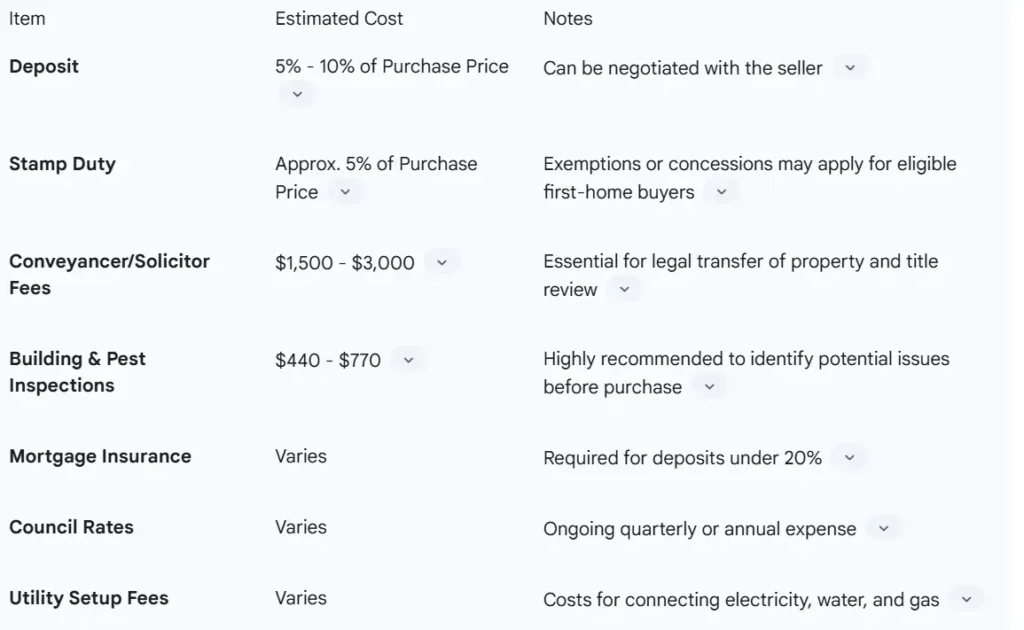
Task: Expand chevron after 'first-home buyers' note
Action: 721,192
